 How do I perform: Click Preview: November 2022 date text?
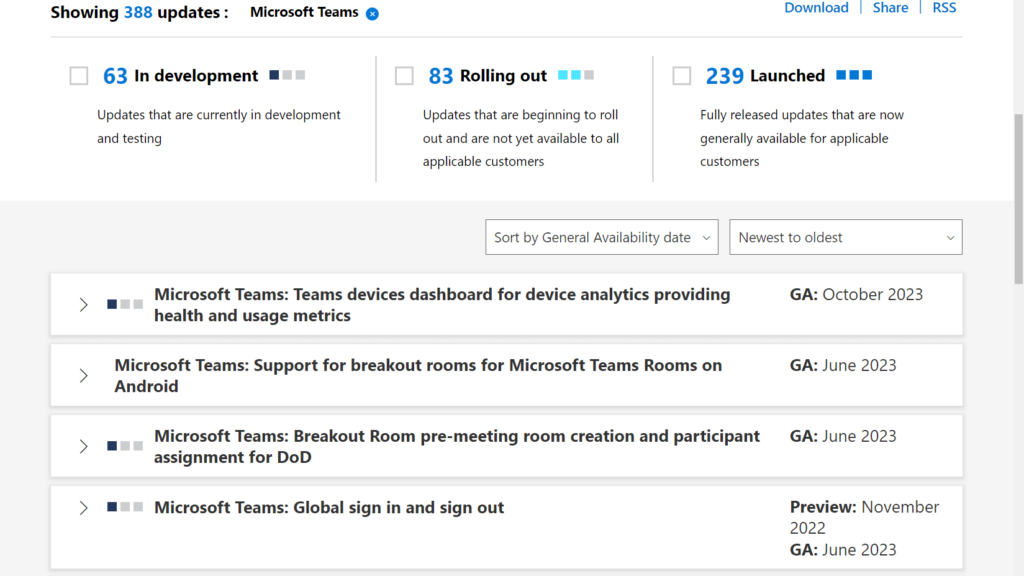click(x=865, y=517)
